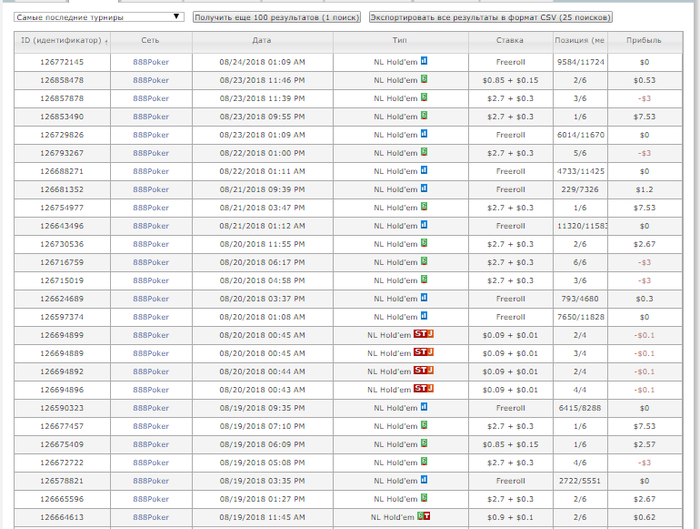700x529 pixels.
Task: Sort by Сеть column header
Action: click(x=150, y=41)
